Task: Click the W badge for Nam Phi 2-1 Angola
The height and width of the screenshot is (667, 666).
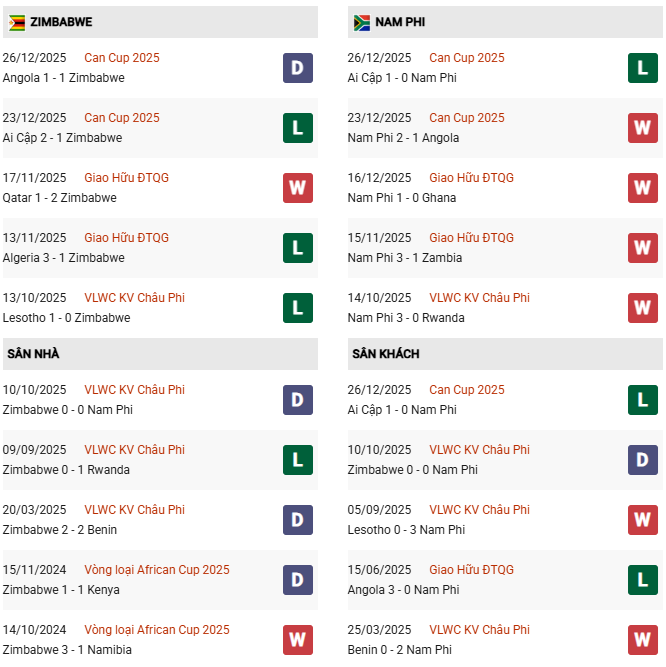Action: [x=642, y=128]
